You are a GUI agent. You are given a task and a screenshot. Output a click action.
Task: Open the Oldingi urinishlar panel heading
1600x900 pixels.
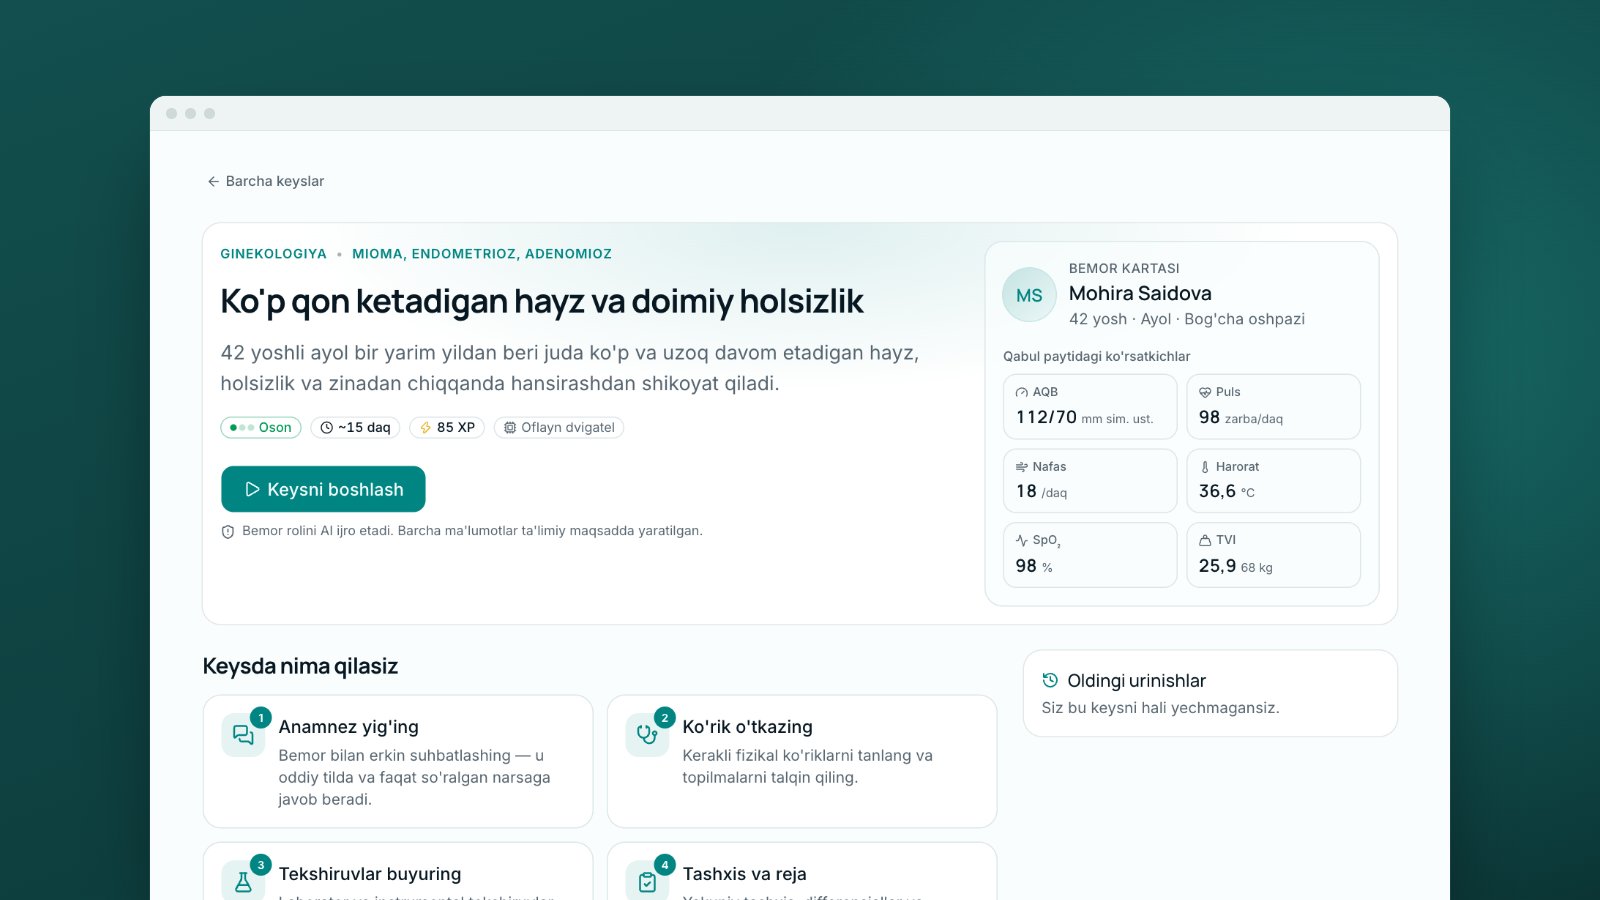pos(1136,681)
